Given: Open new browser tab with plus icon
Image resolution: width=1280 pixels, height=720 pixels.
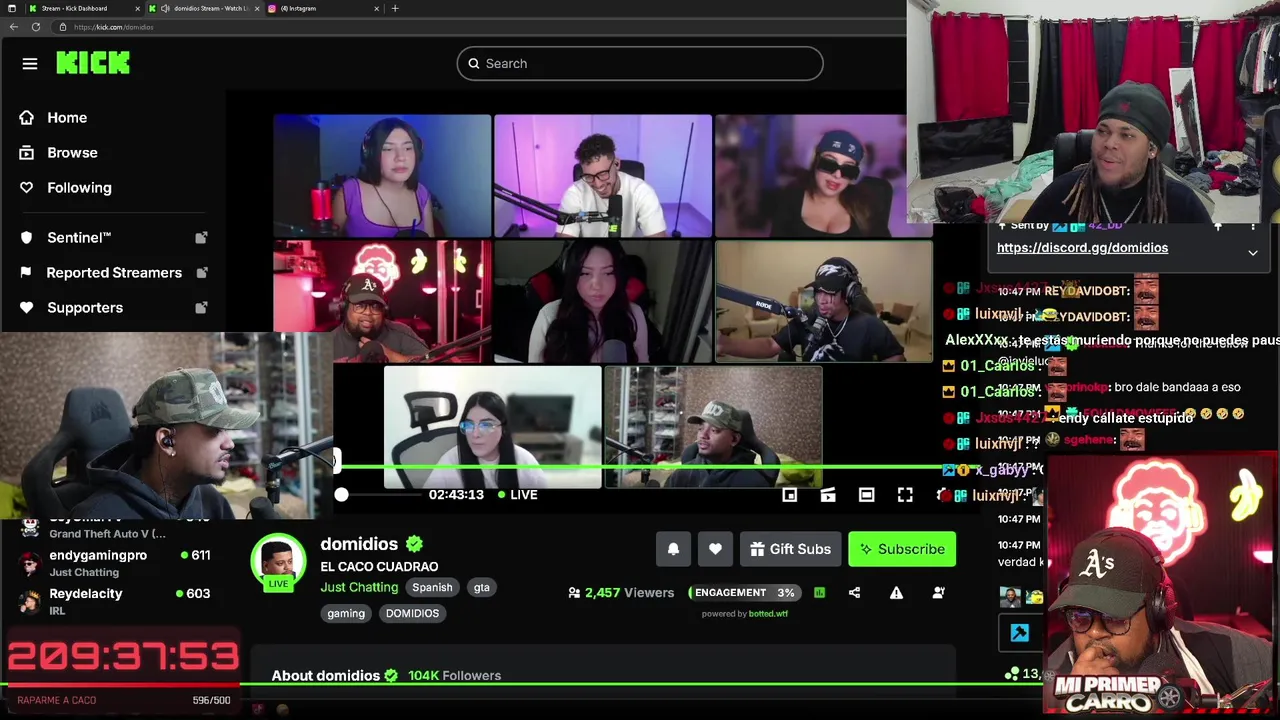Looking at the screenshot, I should click(395, 8).
